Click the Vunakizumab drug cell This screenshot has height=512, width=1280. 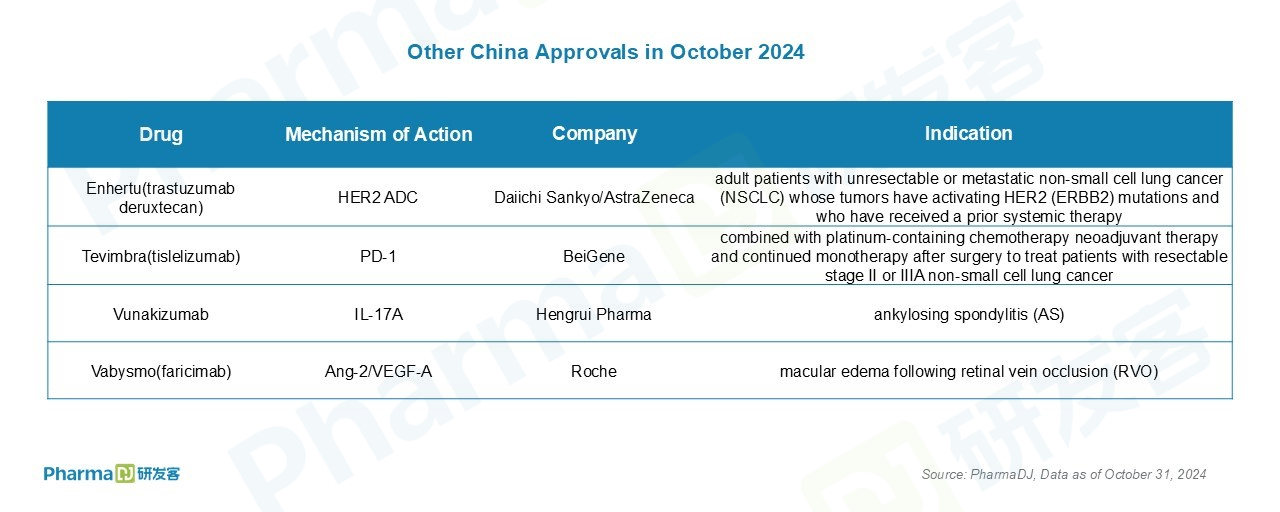tap(161, 314)
